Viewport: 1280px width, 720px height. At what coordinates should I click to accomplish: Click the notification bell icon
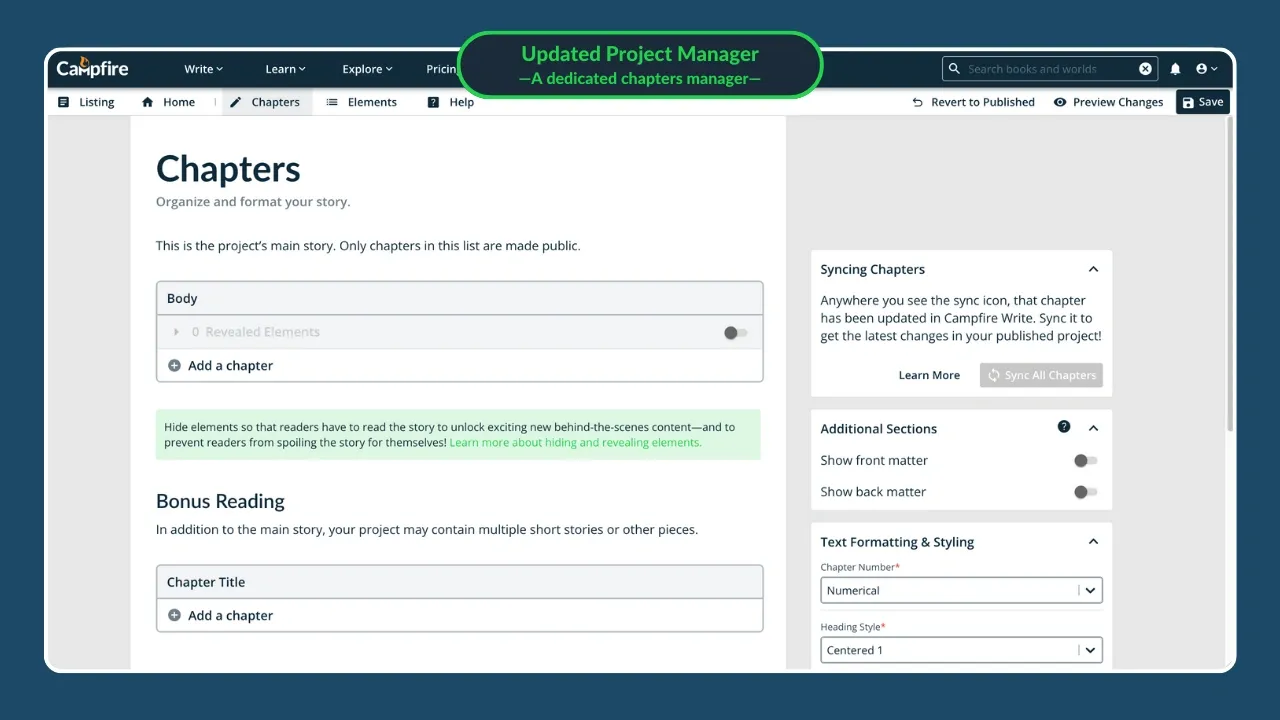(x=1175, y=69)
